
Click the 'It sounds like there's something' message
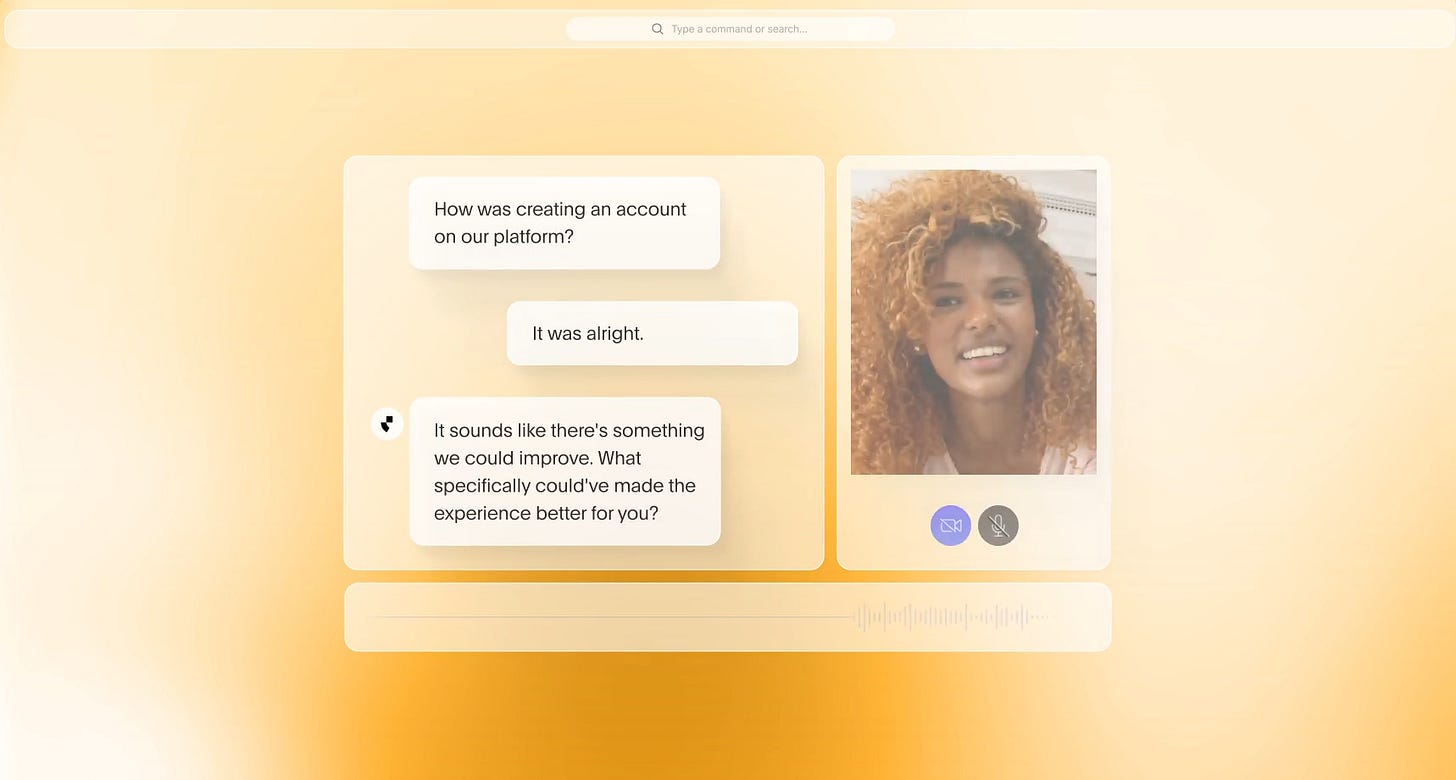[x=565, y=471]
